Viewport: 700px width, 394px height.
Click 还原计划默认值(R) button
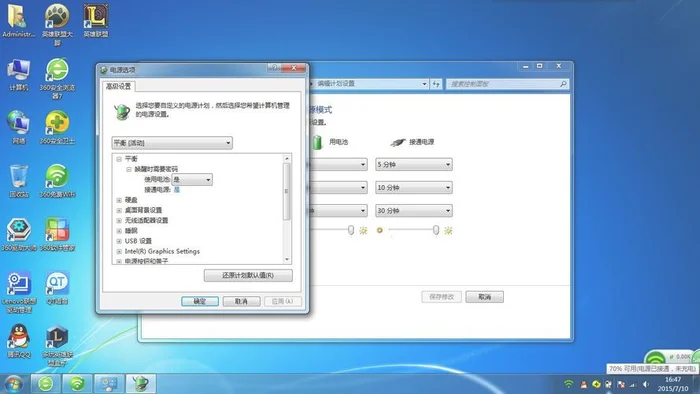click(248, 275)
